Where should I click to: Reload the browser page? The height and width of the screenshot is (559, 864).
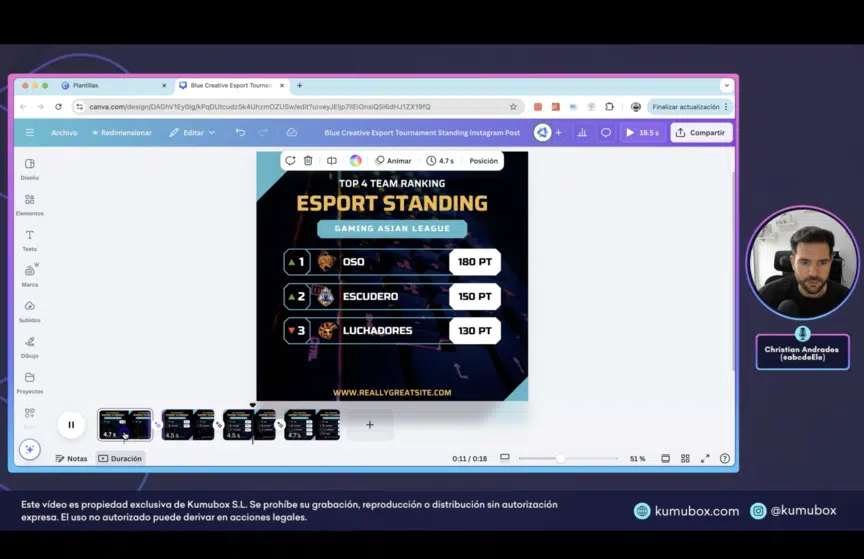[58, 106]
